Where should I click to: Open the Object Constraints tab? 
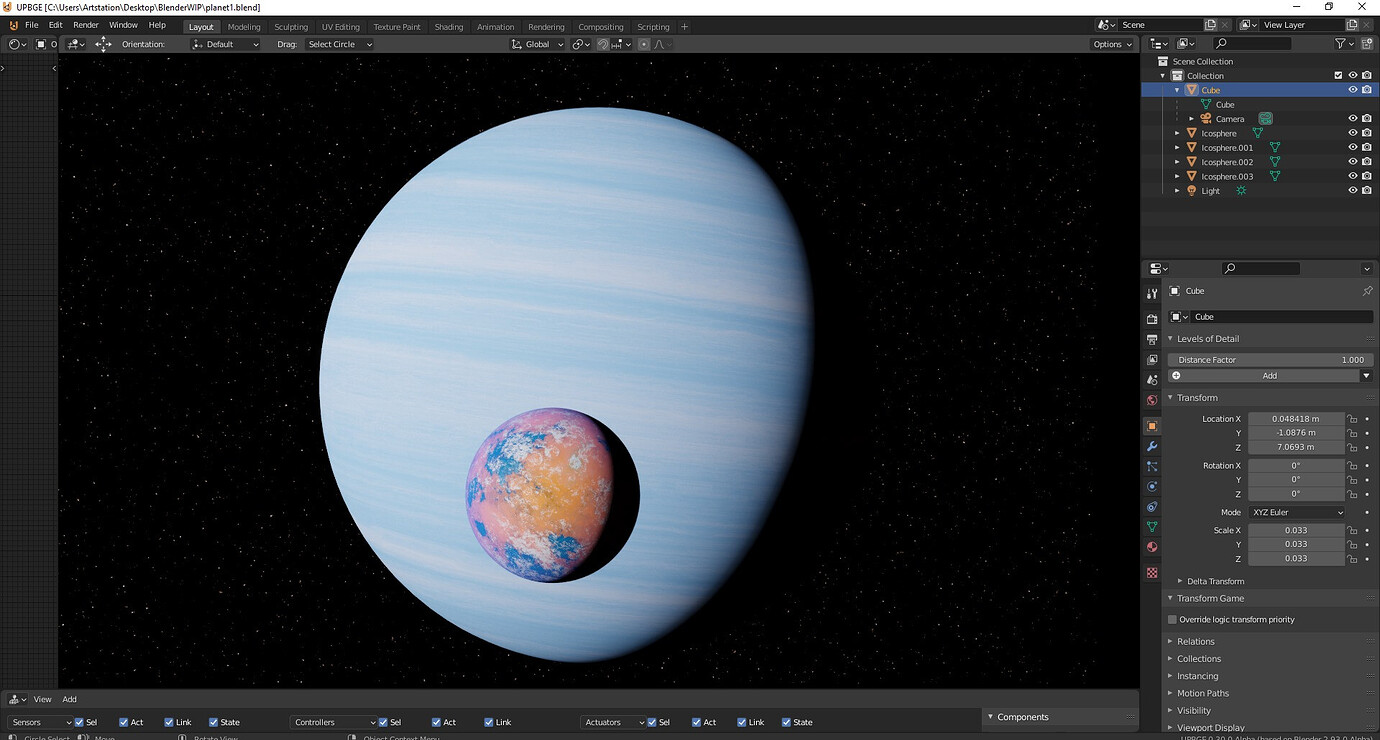(1152, 507)
